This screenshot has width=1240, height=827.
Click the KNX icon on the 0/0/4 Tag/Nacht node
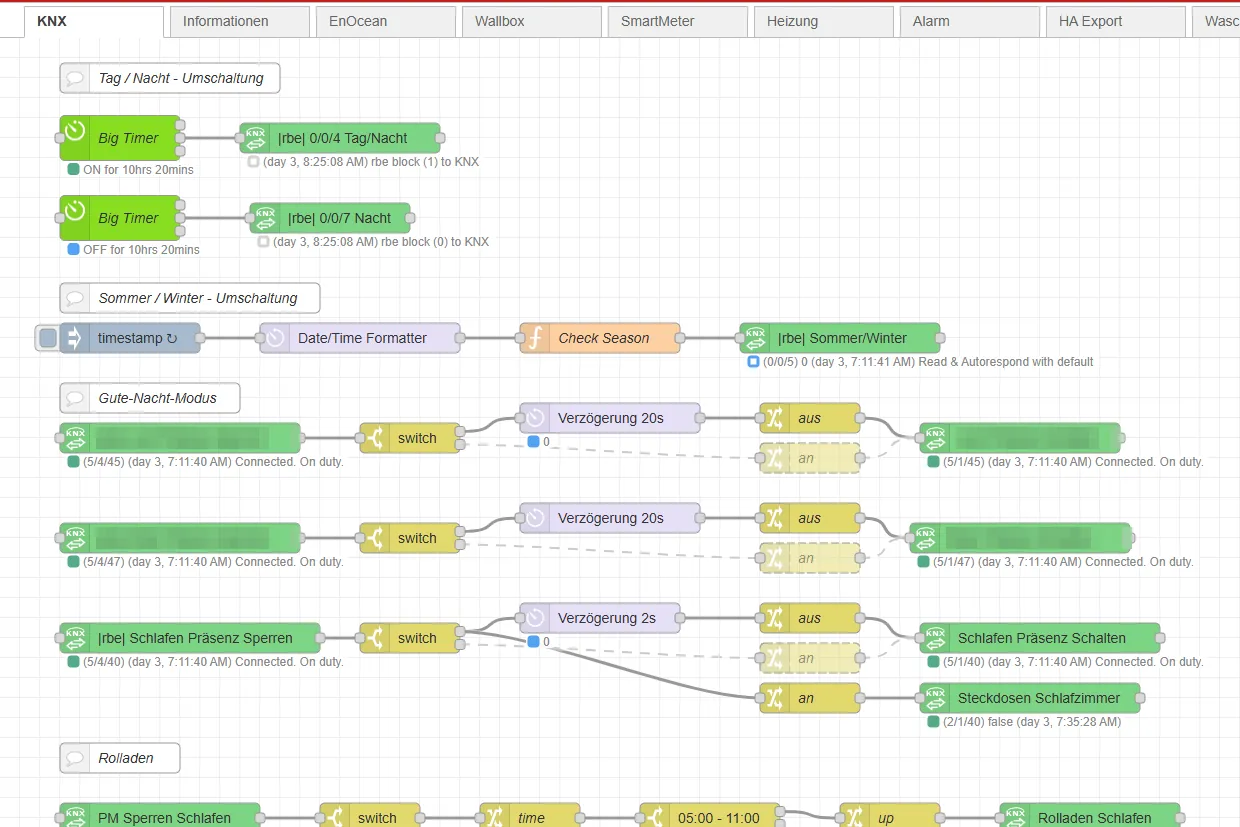click(255, 138)
